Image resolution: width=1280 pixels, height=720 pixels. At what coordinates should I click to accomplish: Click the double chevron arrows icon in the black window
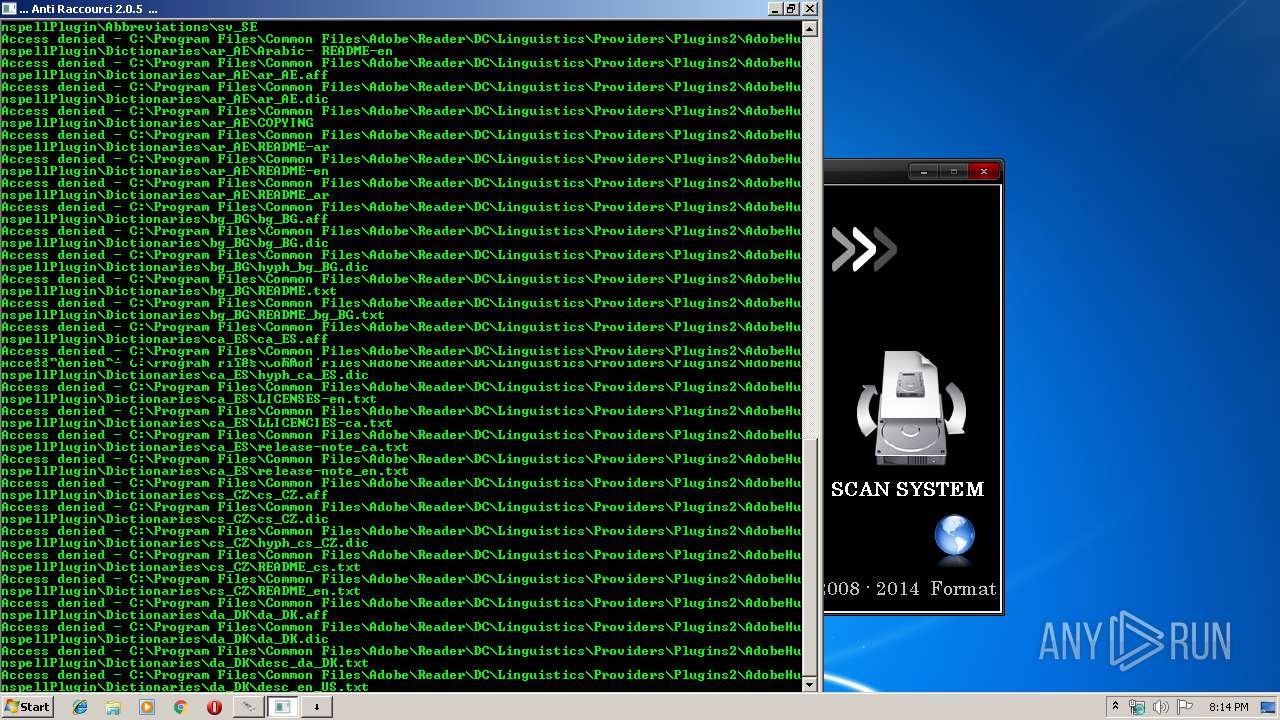coord(864,249)
